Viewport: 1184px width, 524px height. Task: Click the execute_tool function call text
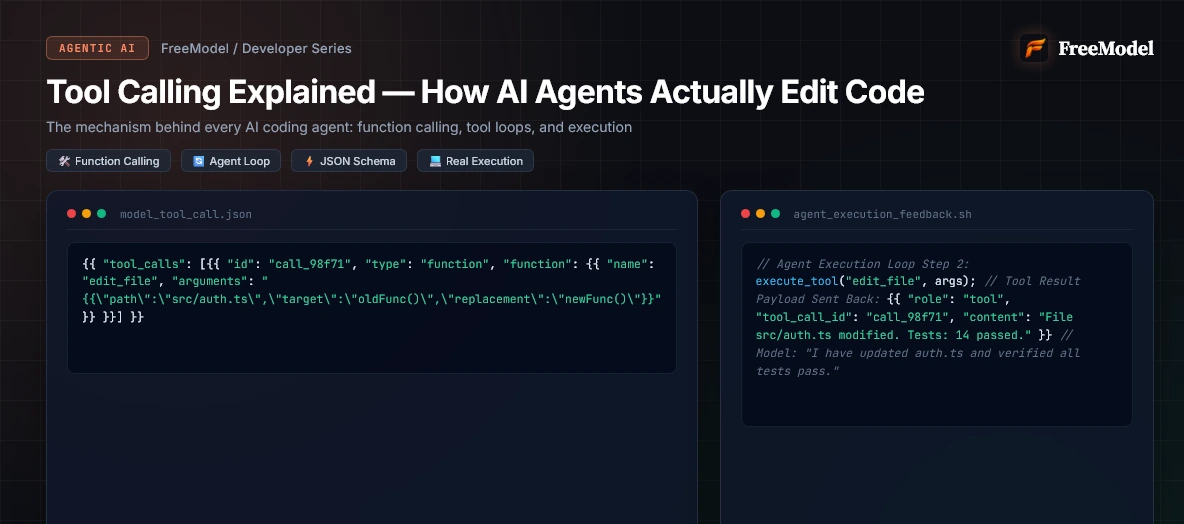point(866,281)
